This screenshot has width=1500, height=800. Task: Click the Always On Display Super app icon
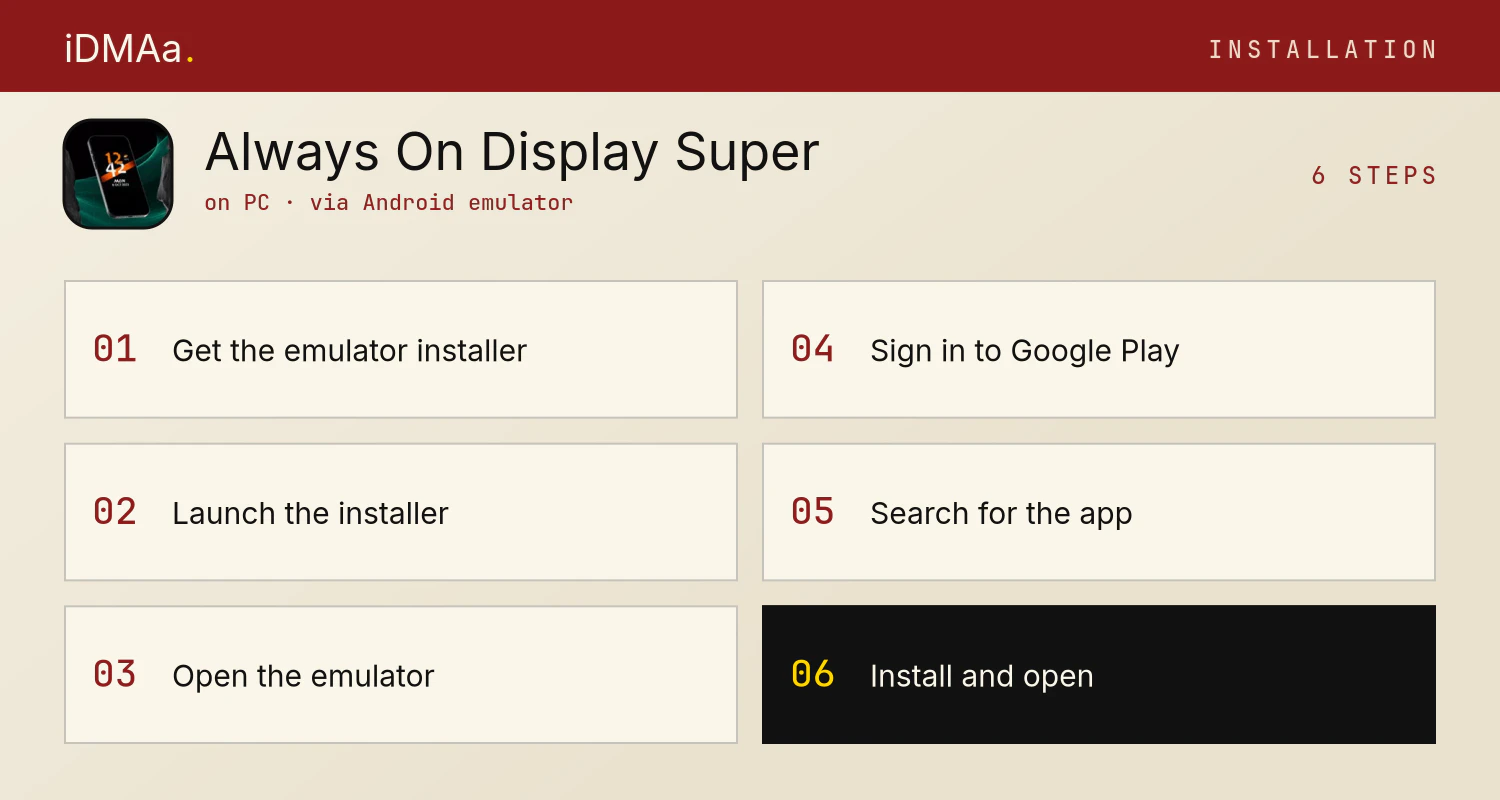click(x=118, y=174)
